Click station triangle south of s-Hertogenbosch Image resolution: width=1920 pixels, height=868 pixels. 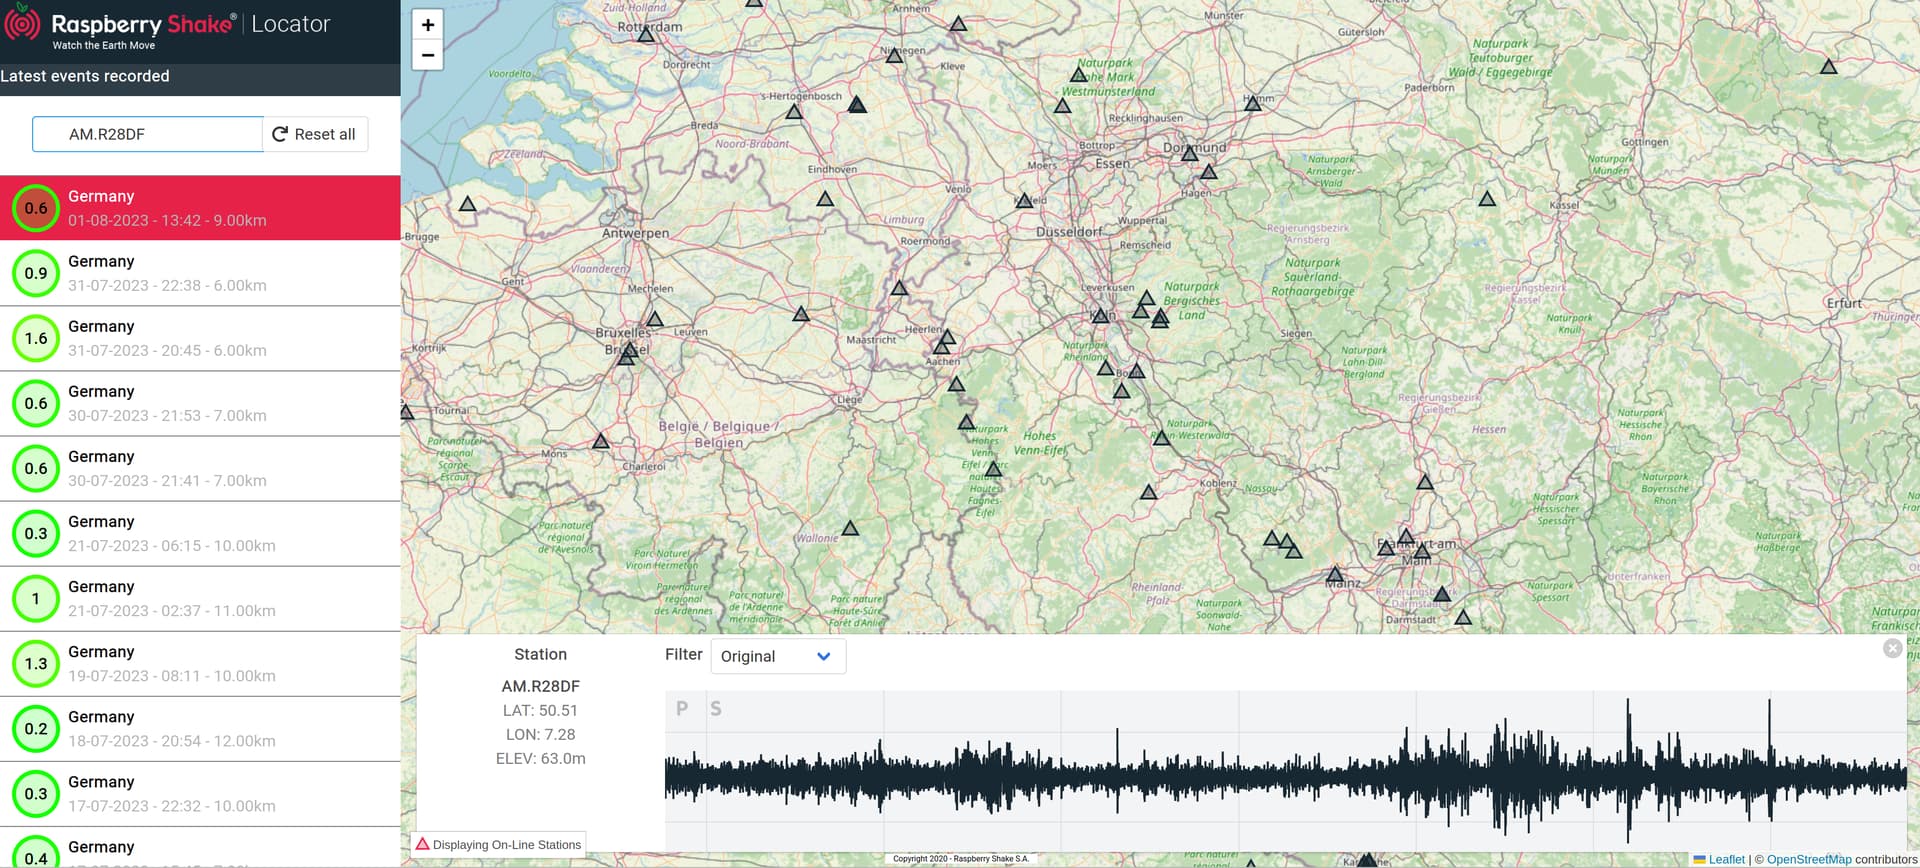tap(794, 112)
